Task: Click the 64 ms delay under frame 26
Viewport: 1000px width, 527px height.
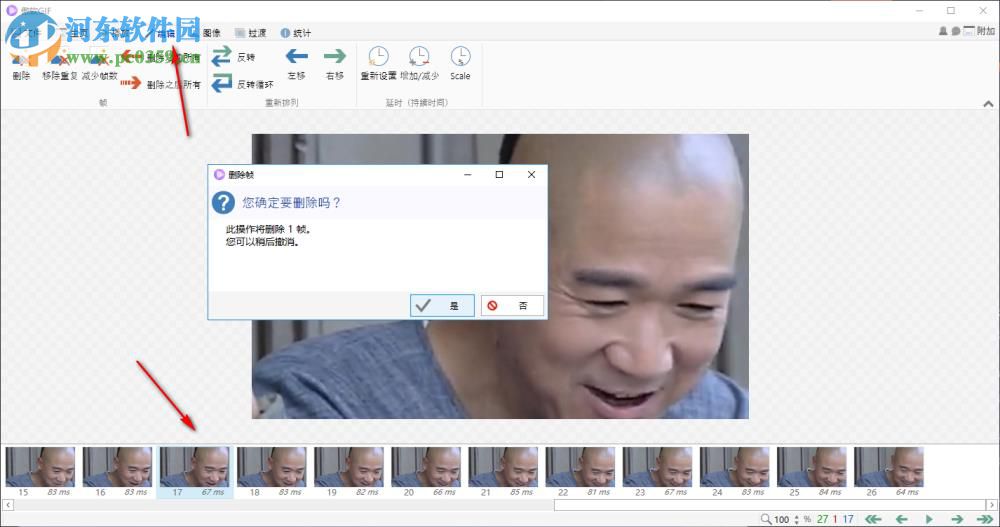Action: point(908,493)
